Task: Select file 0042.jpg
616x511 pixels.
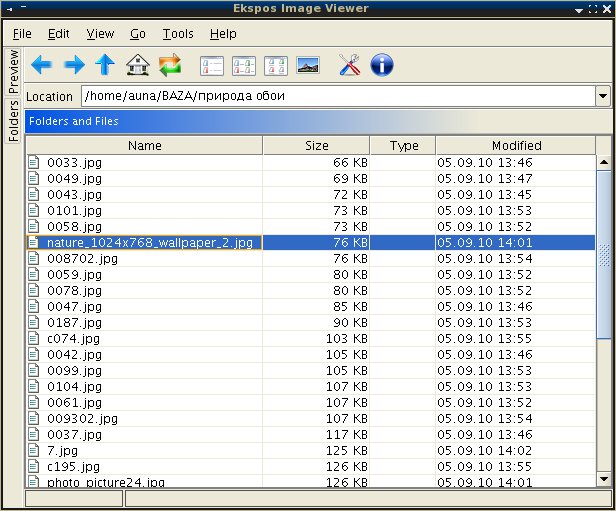Action: pos(74,354)
